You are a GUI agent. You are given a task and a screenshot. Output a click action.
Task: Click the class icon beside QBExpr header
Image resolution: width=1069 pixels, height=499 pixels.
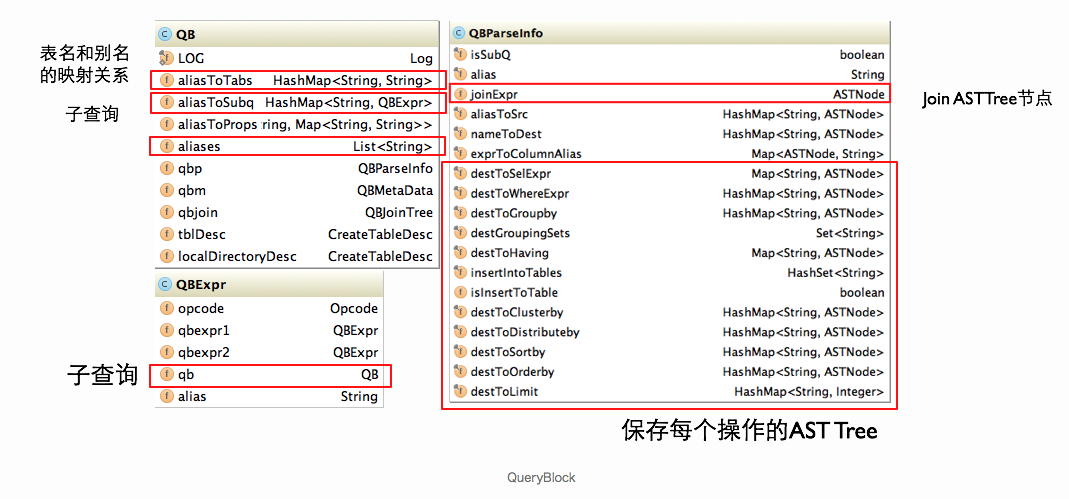[x=165, y=284]
